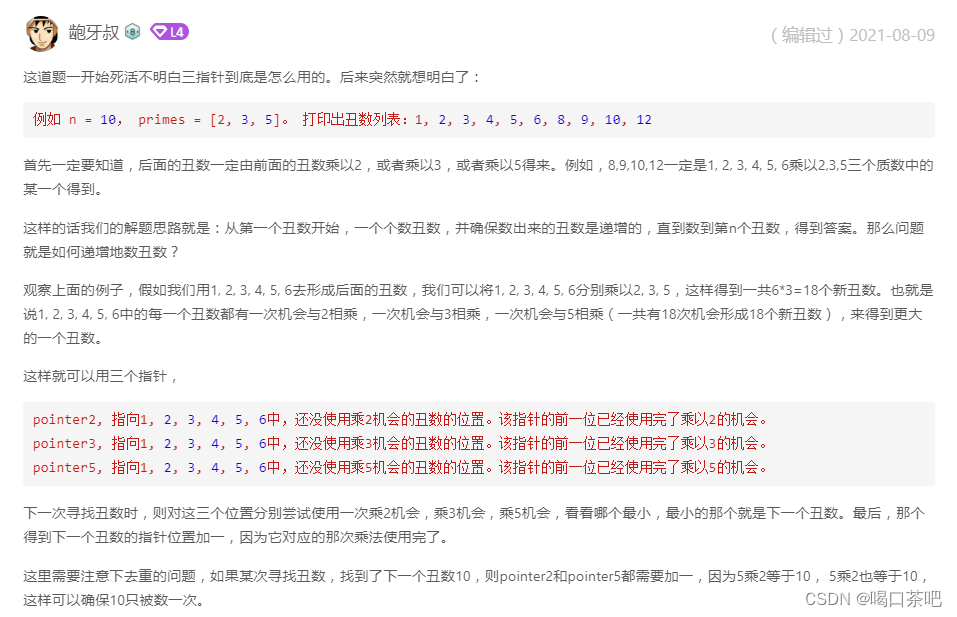Click the code line starting with 例如 n = 10
The width and height of the screenshot is (957, 617).
tap(342, 120)
